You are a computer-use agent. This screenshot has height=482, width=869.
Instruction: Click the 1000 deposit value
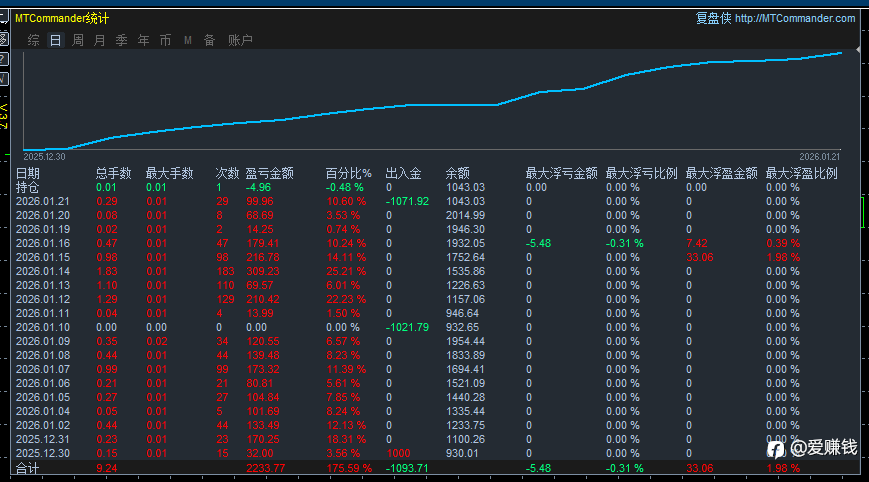(398, 453)
